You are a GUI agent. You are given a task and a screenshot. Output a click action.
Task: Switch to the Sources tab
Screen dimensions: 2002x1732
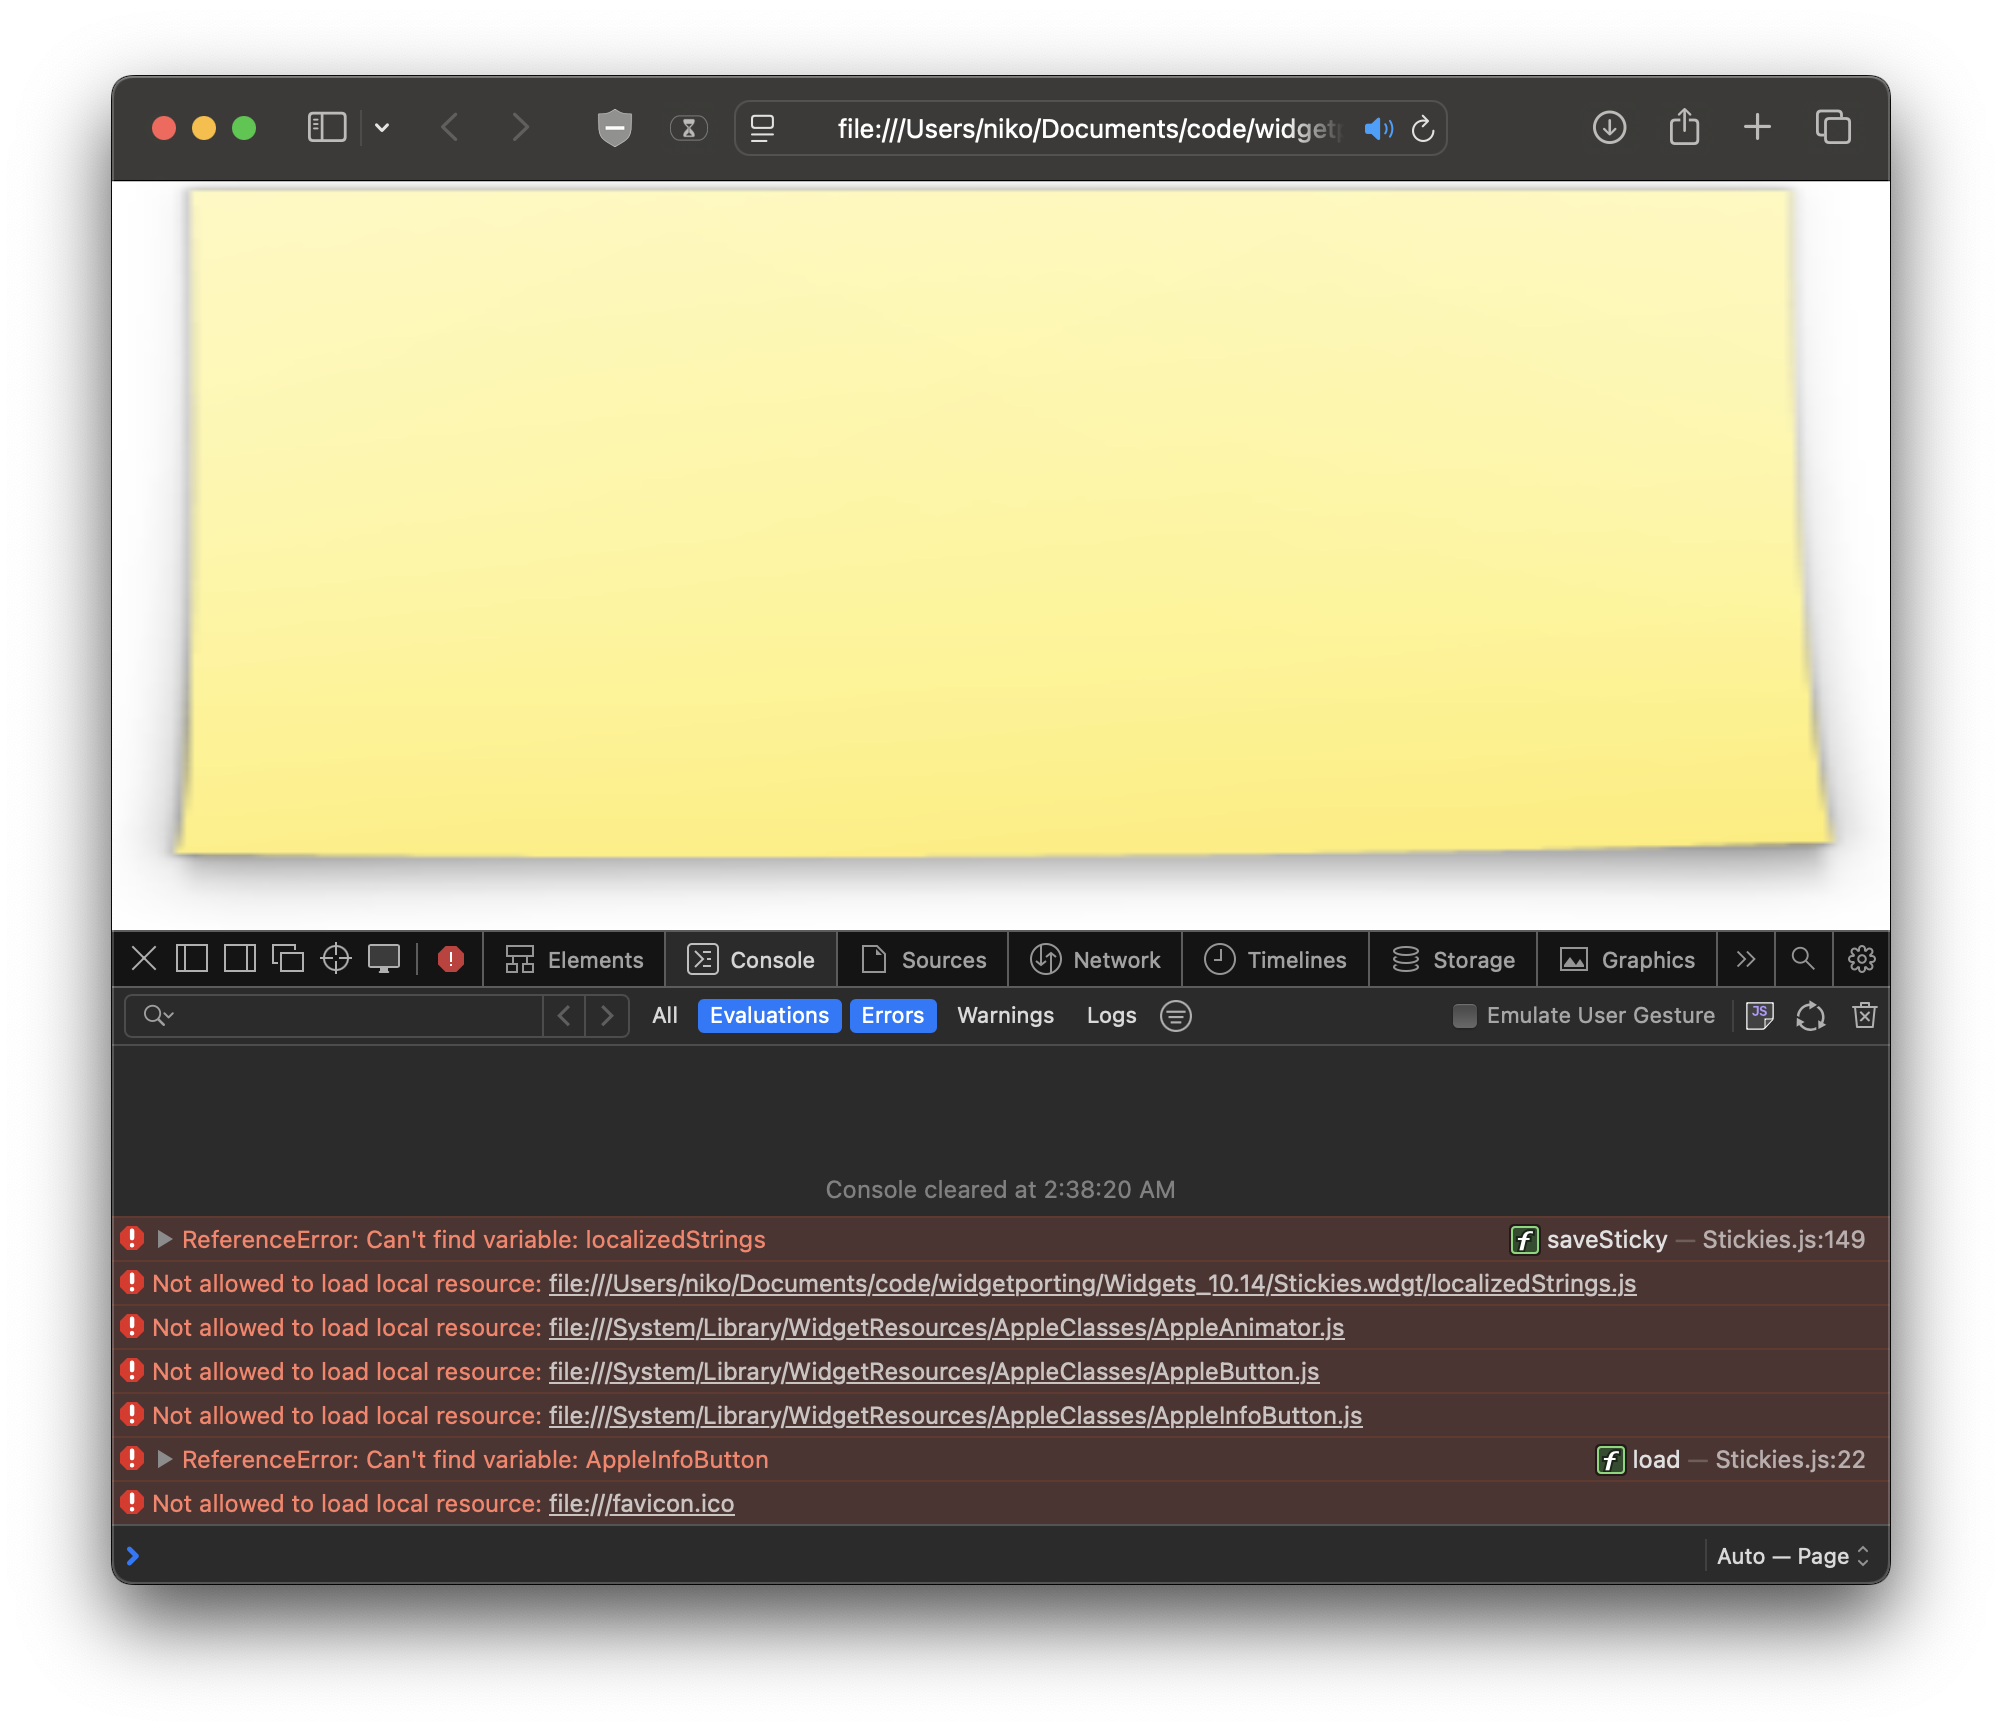(x=923, y=960)
